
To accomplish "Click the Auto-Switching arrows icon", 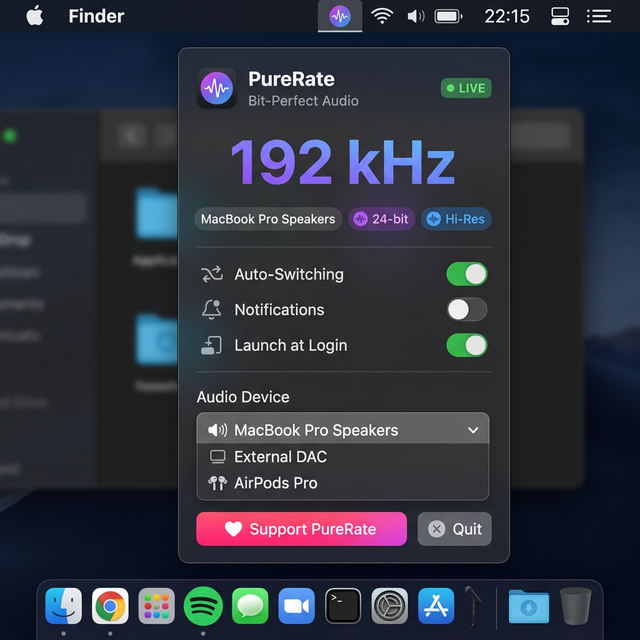I will click(212, 274).
